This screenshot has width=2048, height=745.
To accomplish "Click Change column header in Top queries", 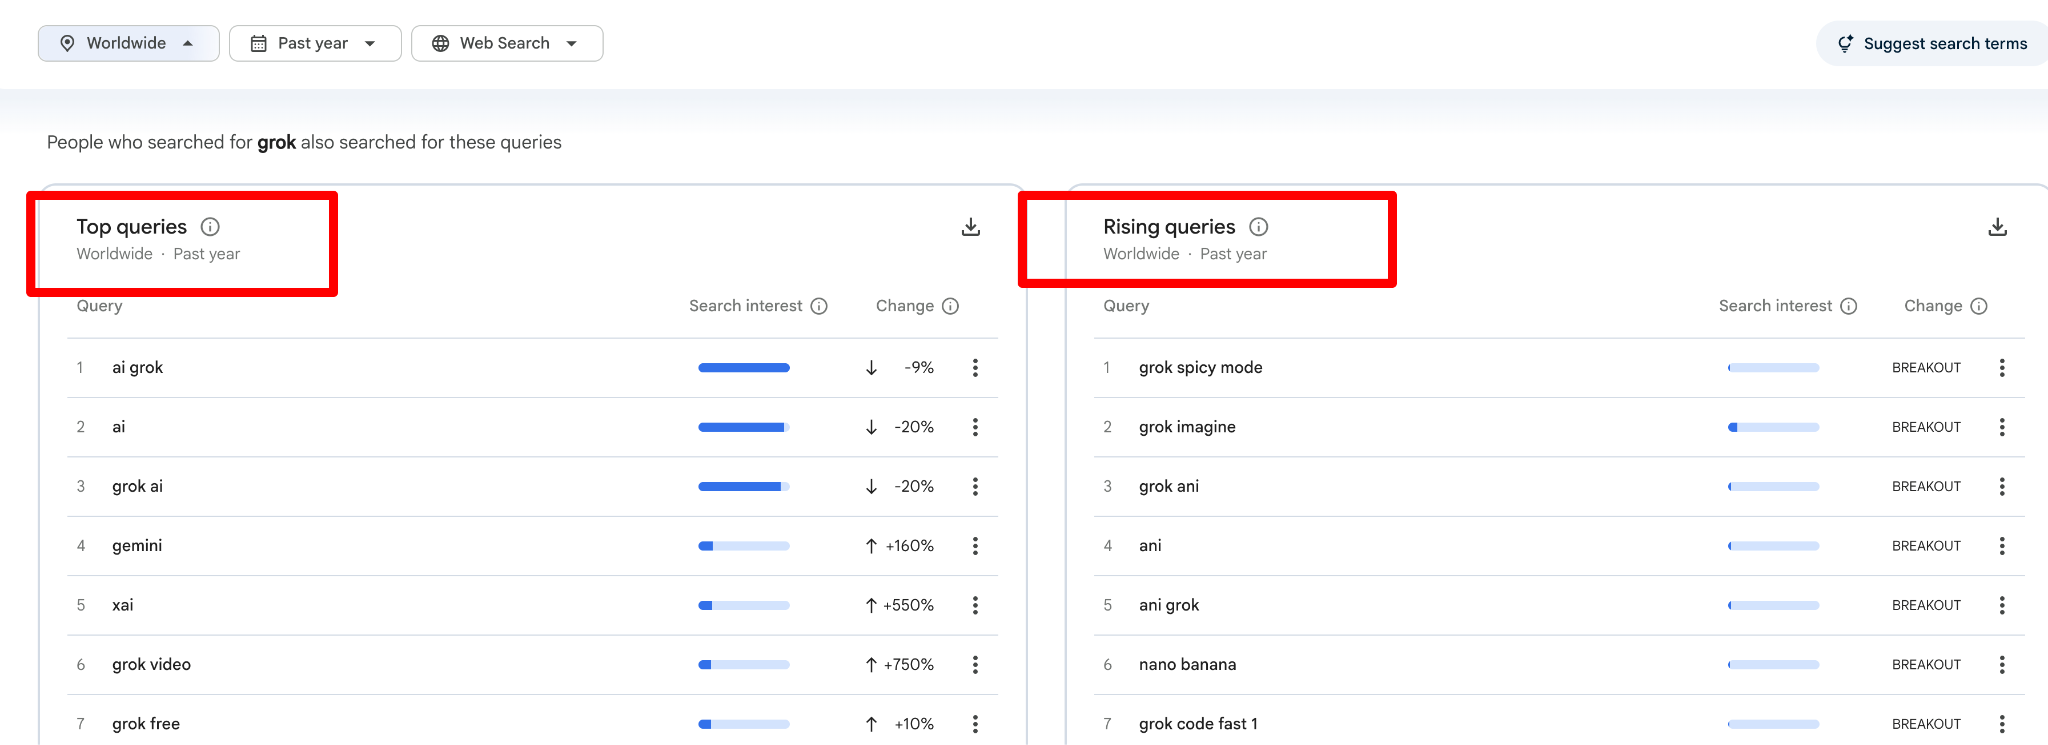I will pyautogui.click(x=905, y=306).
